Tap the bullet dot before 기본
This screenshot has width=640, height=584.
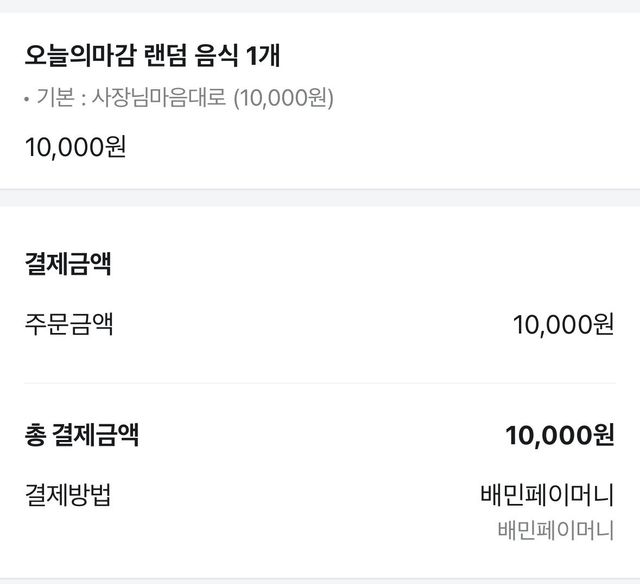(28, 99)
